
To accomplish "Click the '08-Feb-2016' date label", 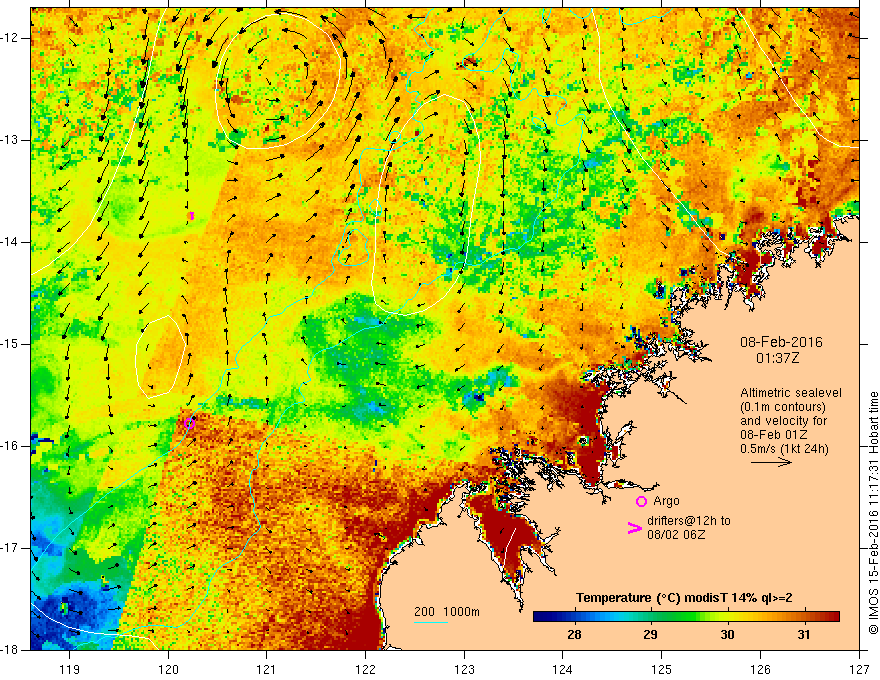I will click(x=781, y=342).
